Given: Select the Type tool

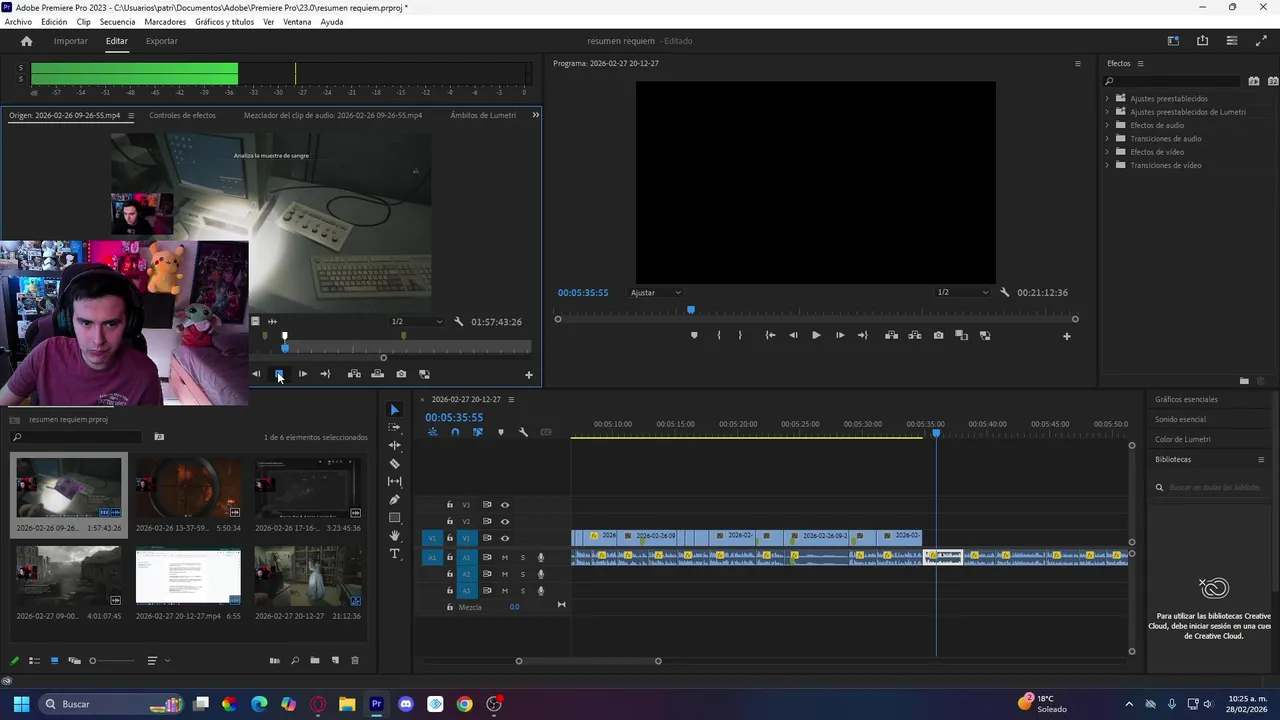Looking at the screenshot, I should tap(394, 553).
